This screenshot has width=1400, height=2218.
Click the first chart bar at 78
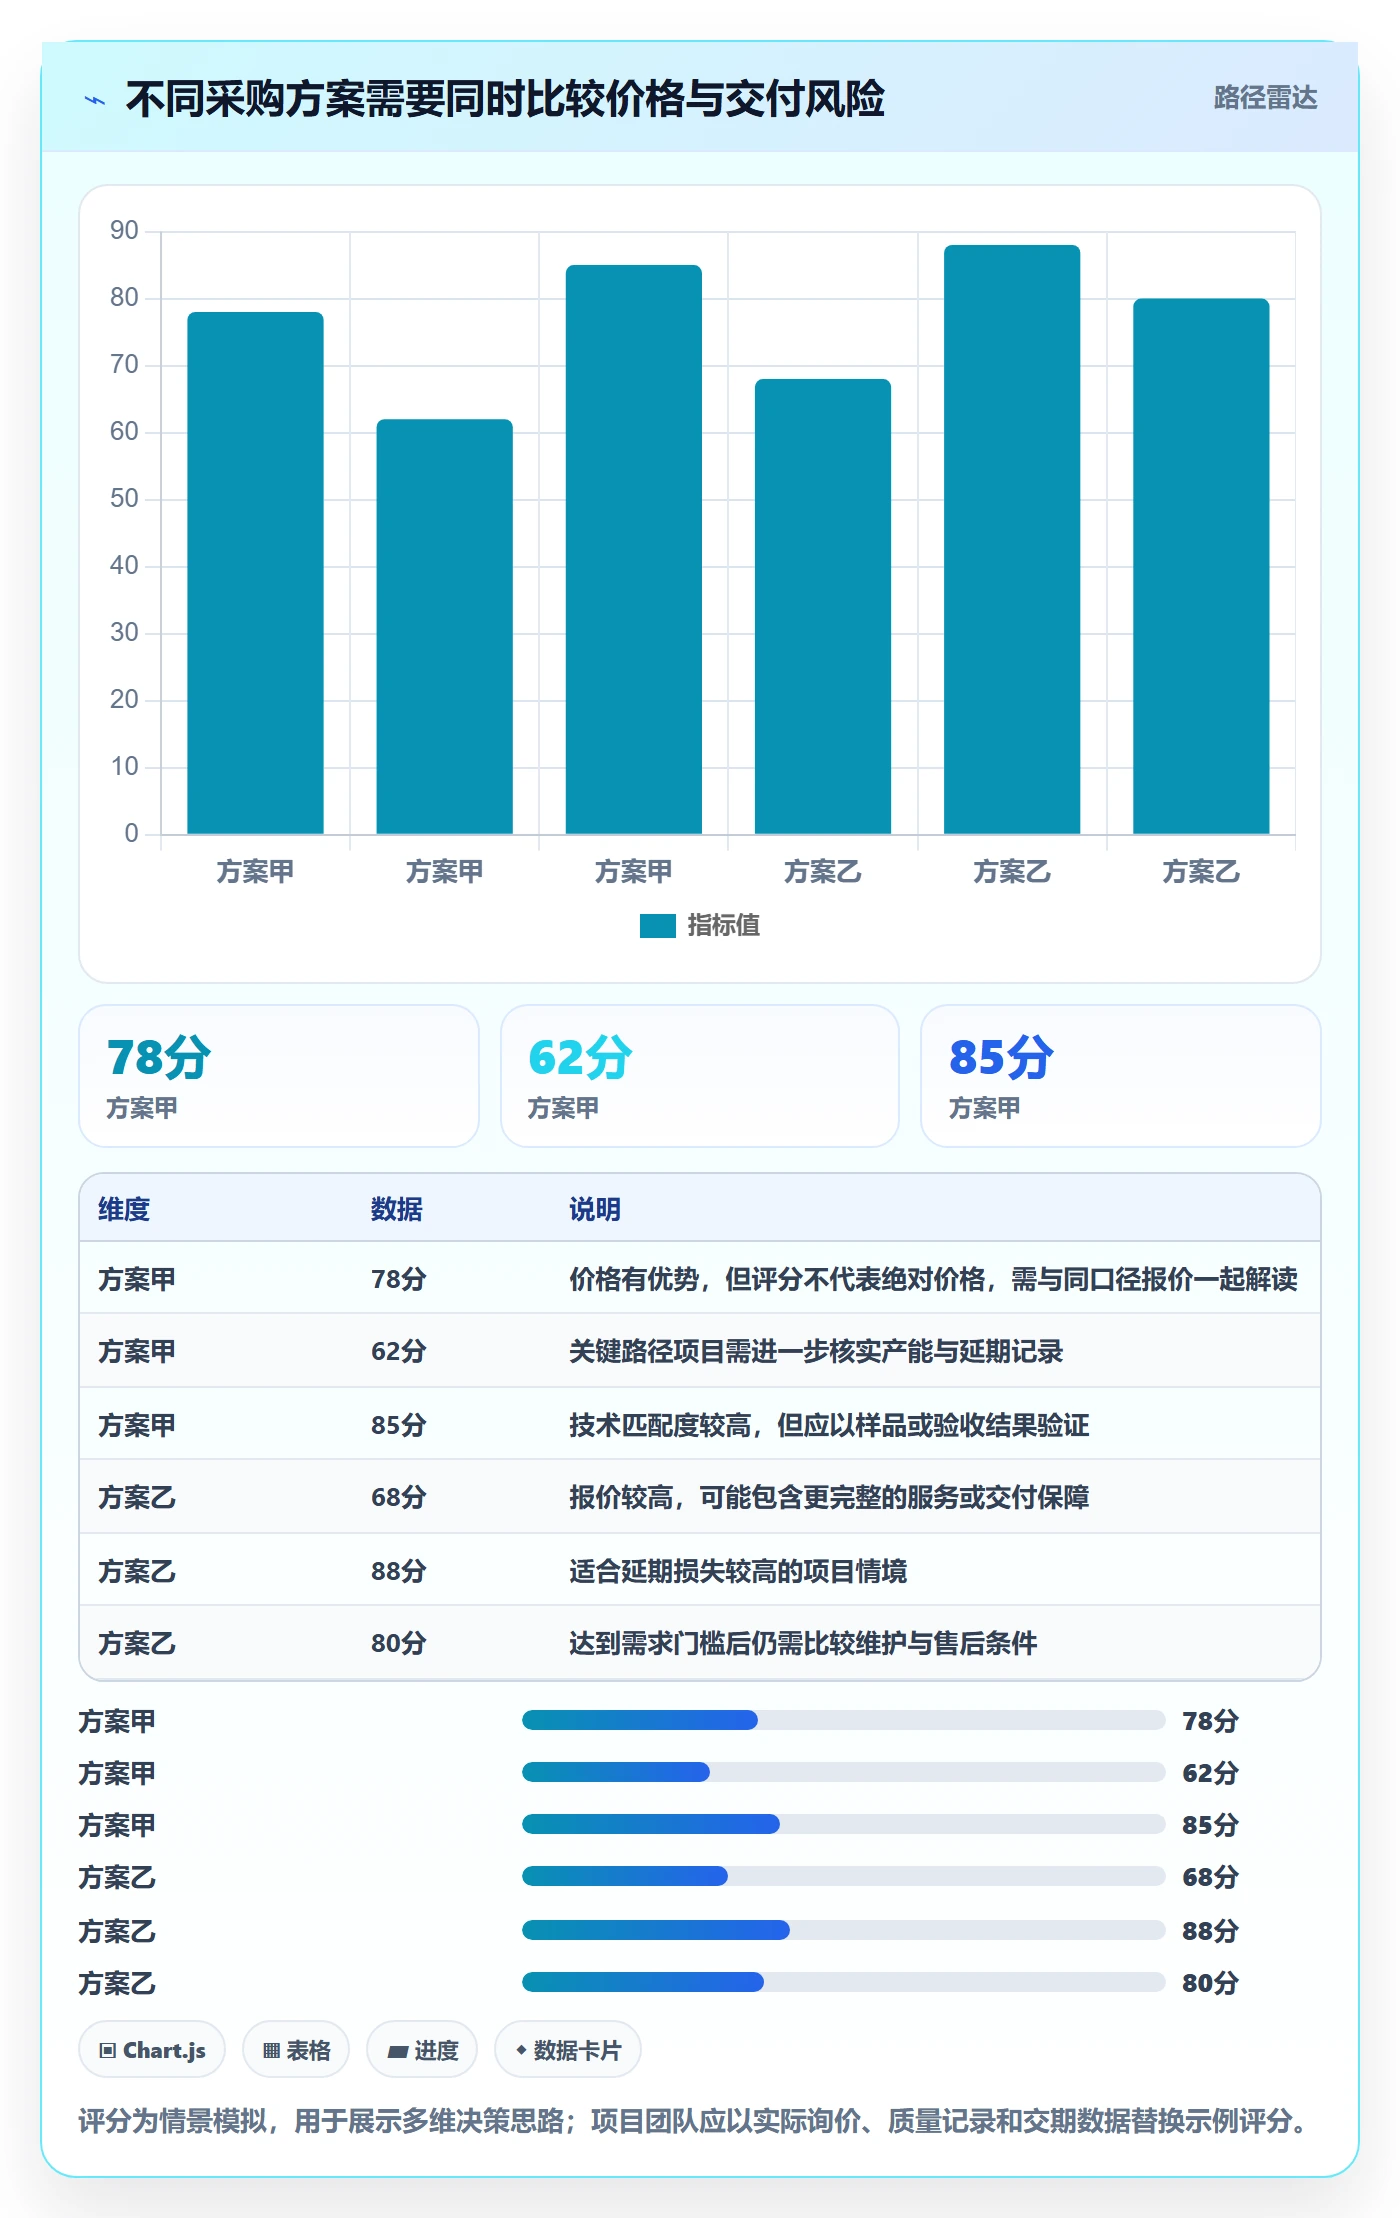[255, 573]
